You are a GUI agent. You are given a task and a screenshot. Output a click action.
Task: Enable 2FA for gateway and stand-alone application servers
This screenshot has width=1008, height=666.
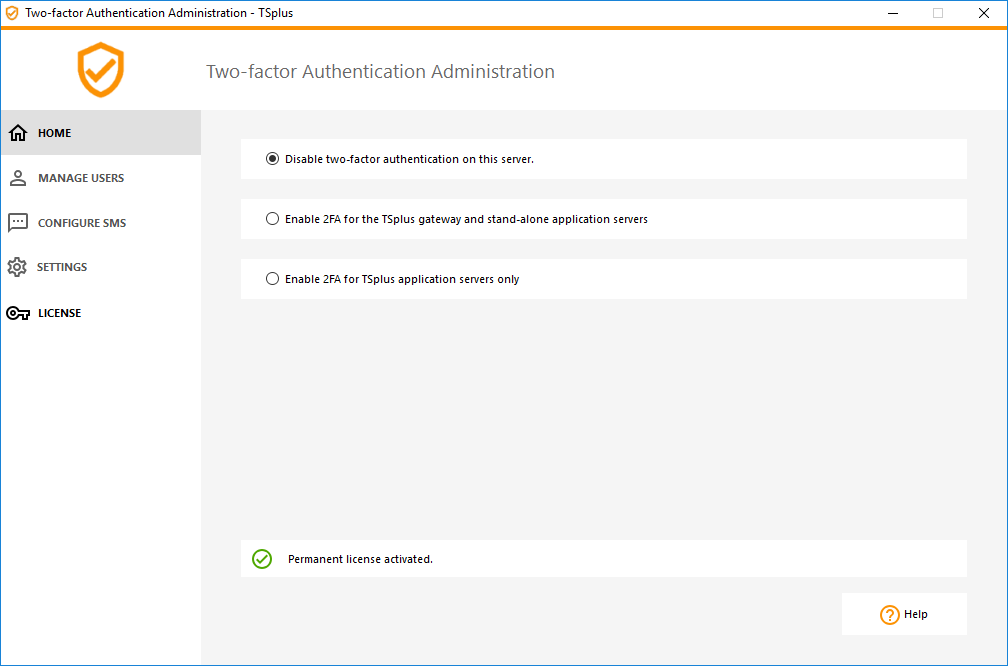(273, 218)
